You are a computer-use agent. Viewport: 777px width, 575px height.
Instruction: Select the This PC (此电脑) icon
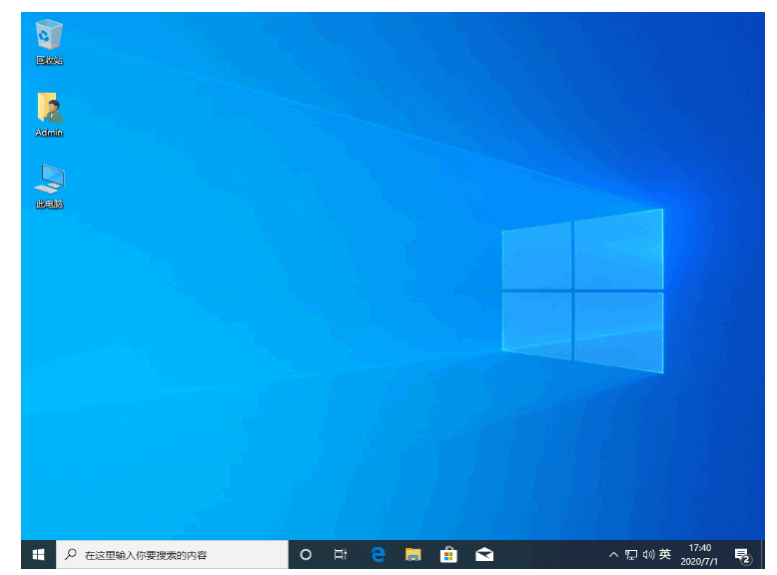click(49, 186)
